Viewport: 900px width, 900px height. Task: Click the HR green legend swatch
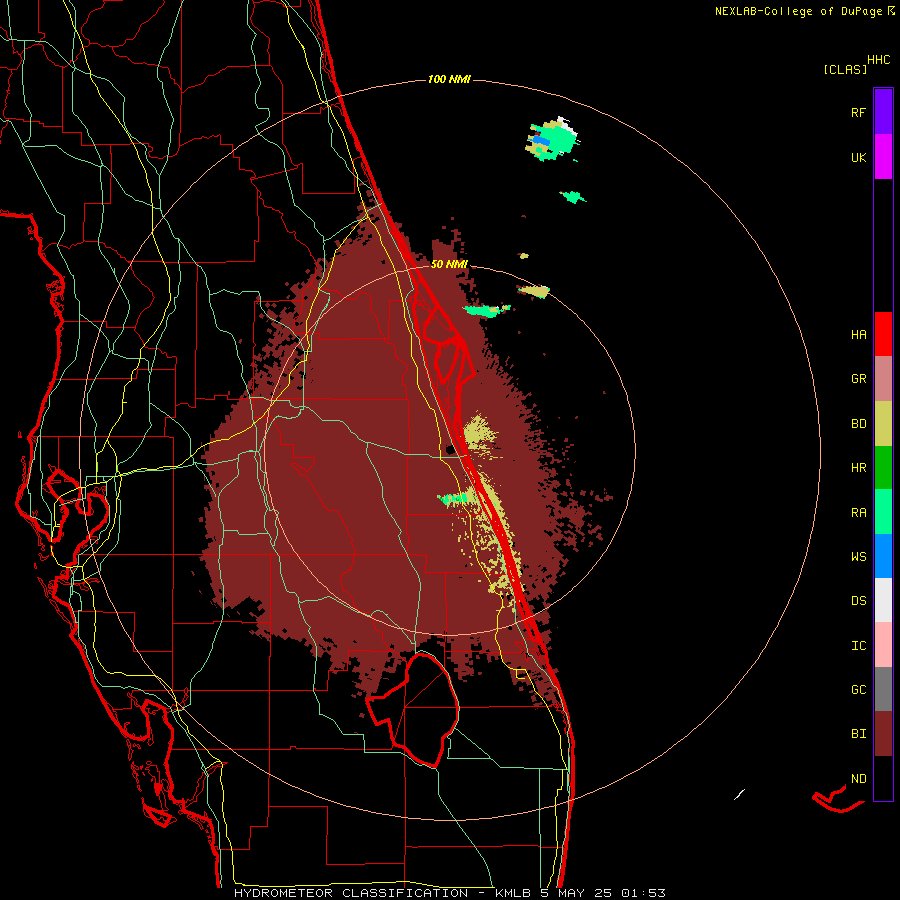pyautogui.click(x=883, y=467)
